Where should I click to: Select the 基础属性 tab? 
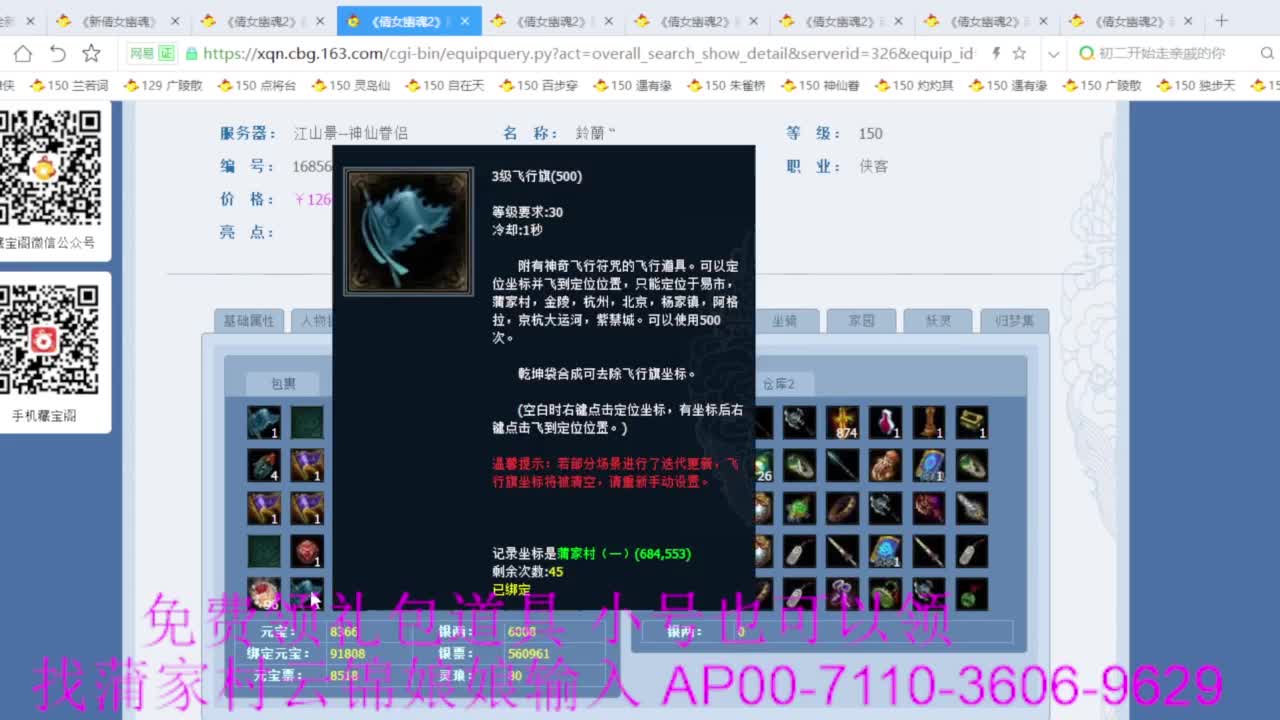(x=248, y=320)
